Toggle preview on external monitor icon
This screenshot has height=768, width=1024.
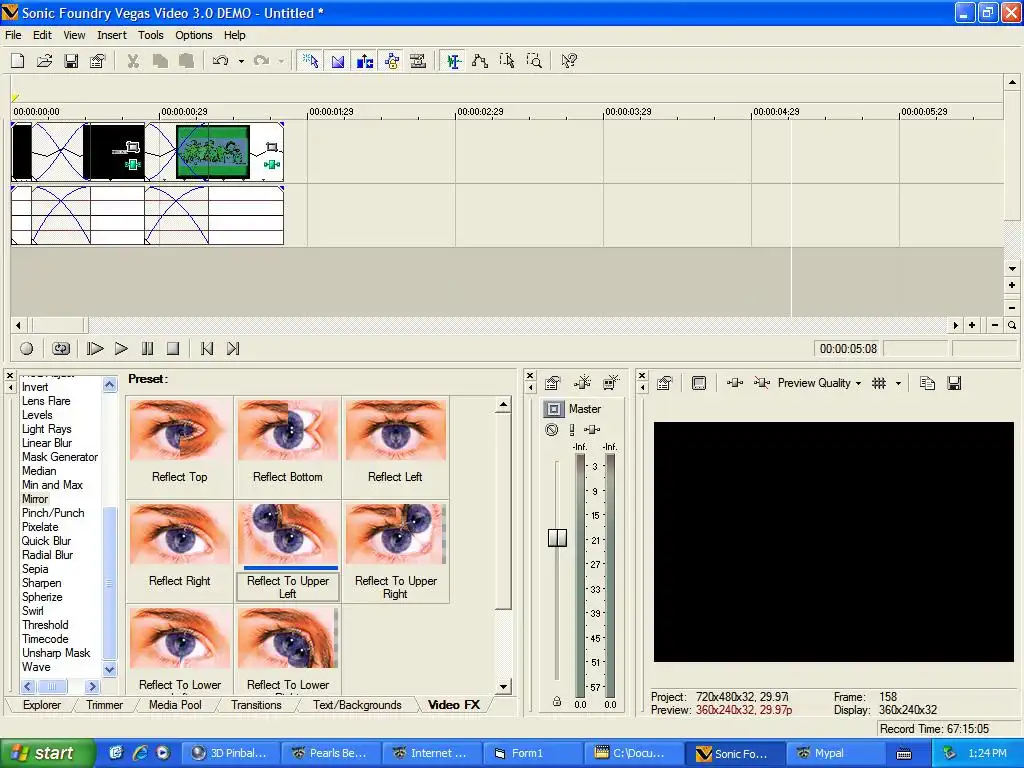pyautogui.click(x=699, y=383)
